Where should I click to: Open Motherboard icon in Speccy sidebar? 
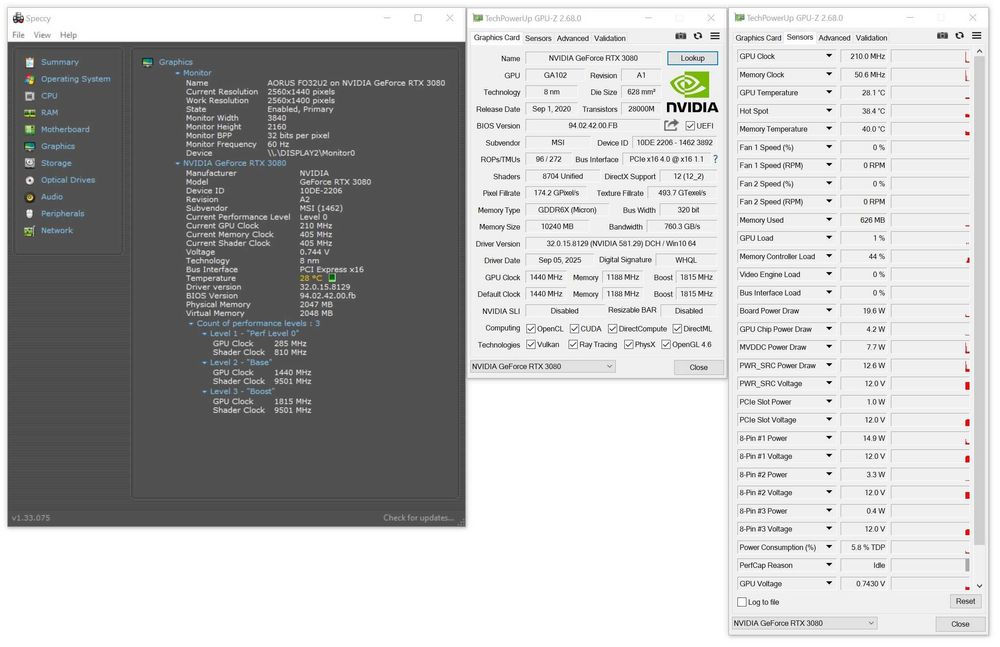pos(29,130)
